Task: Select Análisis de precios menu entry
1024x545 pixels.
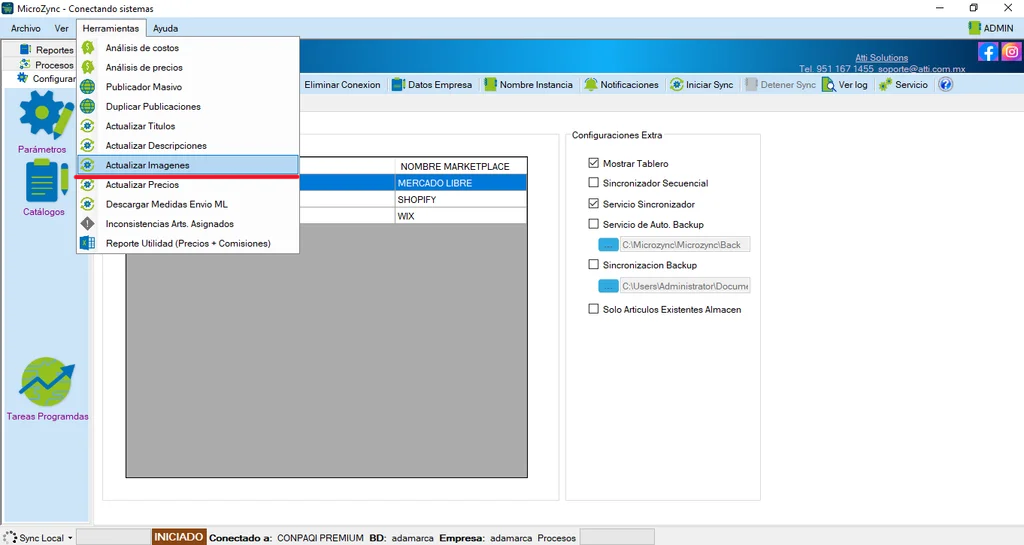Action: [188, 67]
